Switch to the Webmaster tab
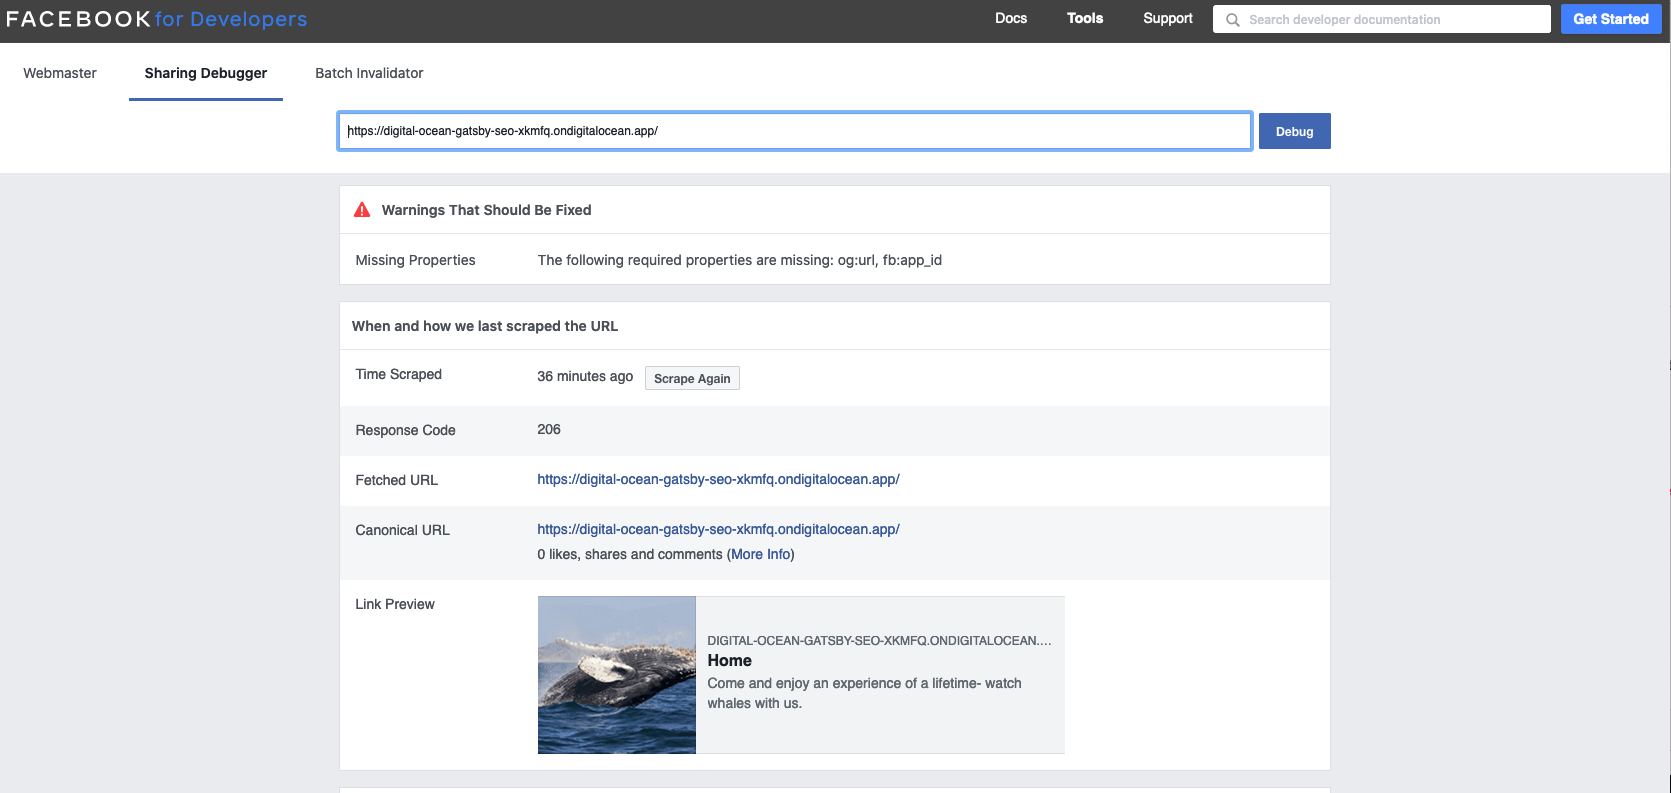 point(60,73)
